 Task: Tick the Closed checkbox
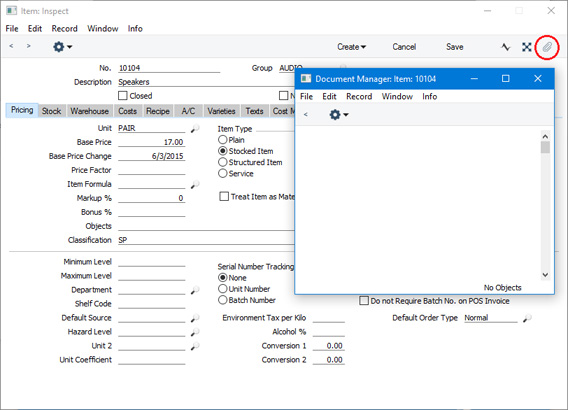click(x=123, y=96)
